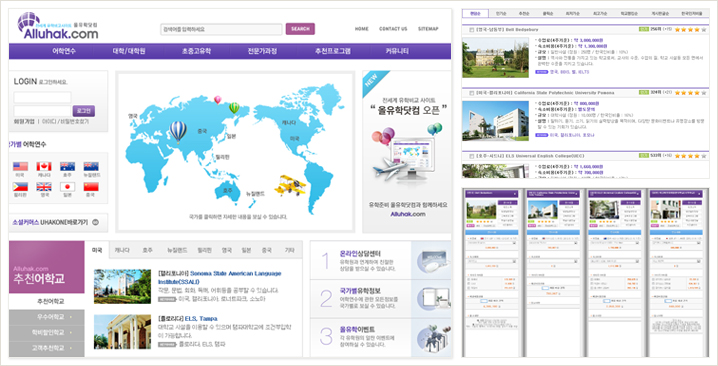Click the login password input field
718x366 pixels.
(x=42, y=111)
